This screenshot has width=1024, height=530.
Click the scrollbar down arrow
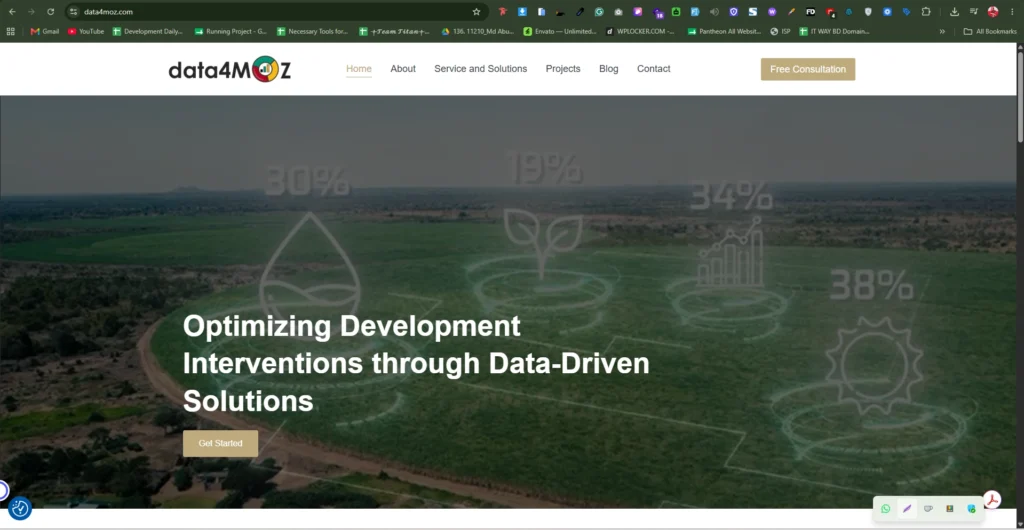coord(1020,524)
